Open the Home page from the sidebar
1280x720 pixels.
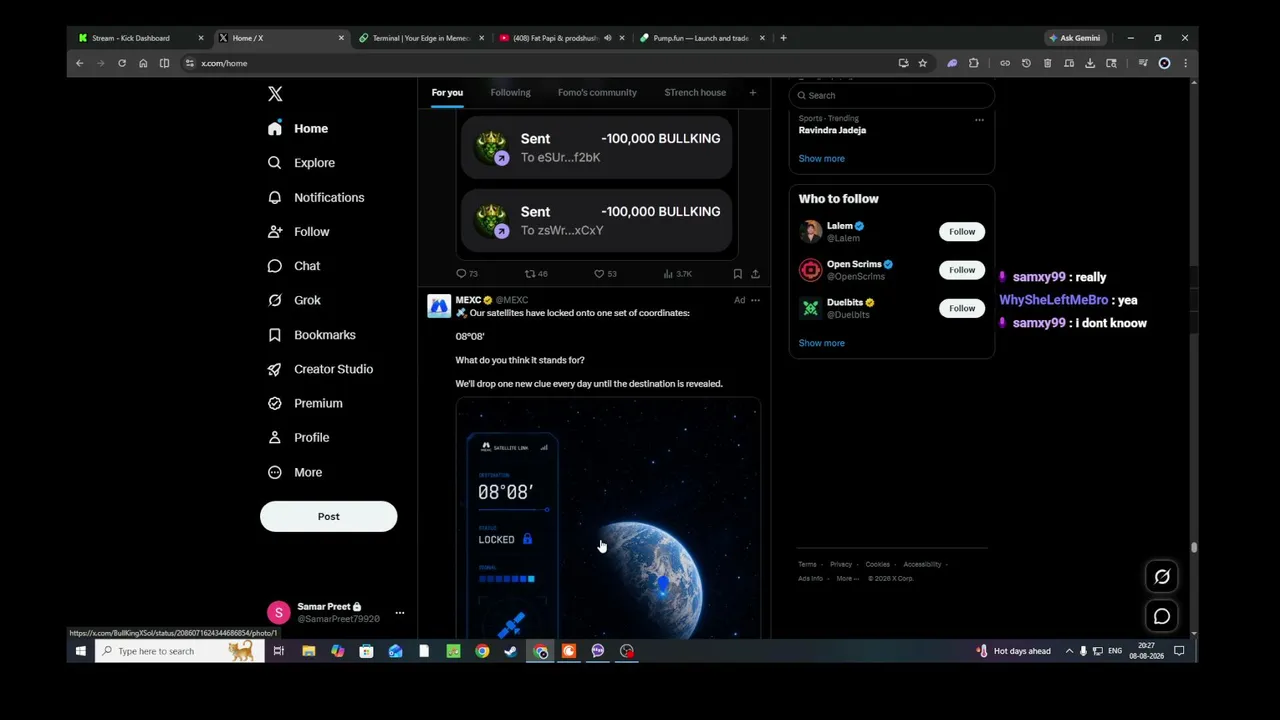[x=298, y=128]
